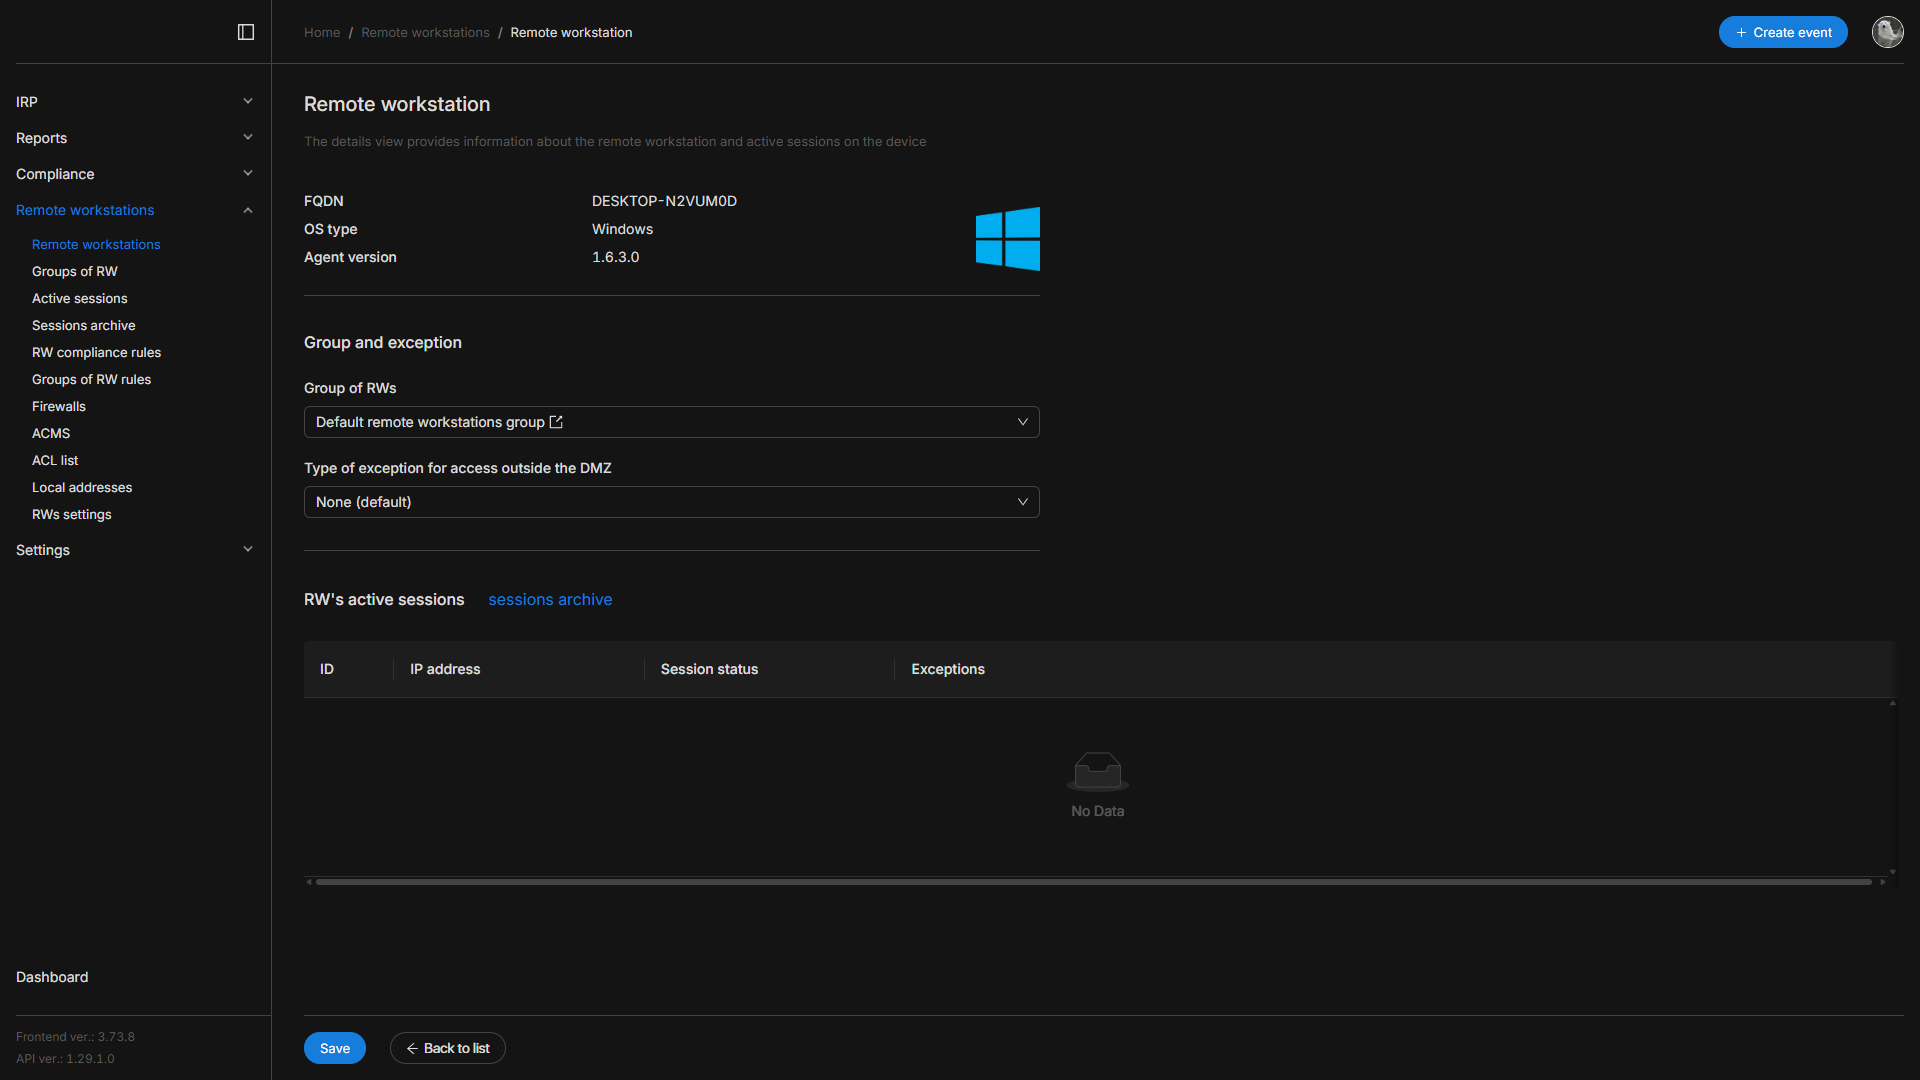Image resolution: width=1920 pixels, height=1080 pixels.
Task: Open the sessions archive link
Action: point(550,599)
